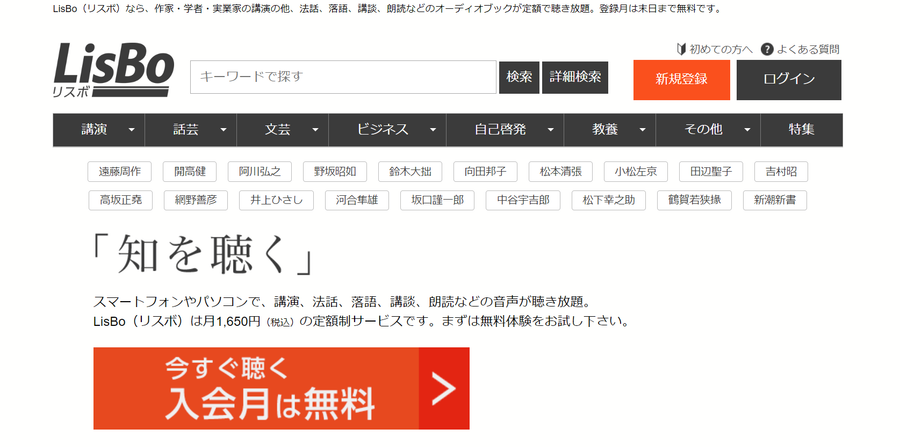Image resolution: width=900 pixels, height=447 pixels.
Task: Select the 遠藤周作 tag
Action: [119, 172]
